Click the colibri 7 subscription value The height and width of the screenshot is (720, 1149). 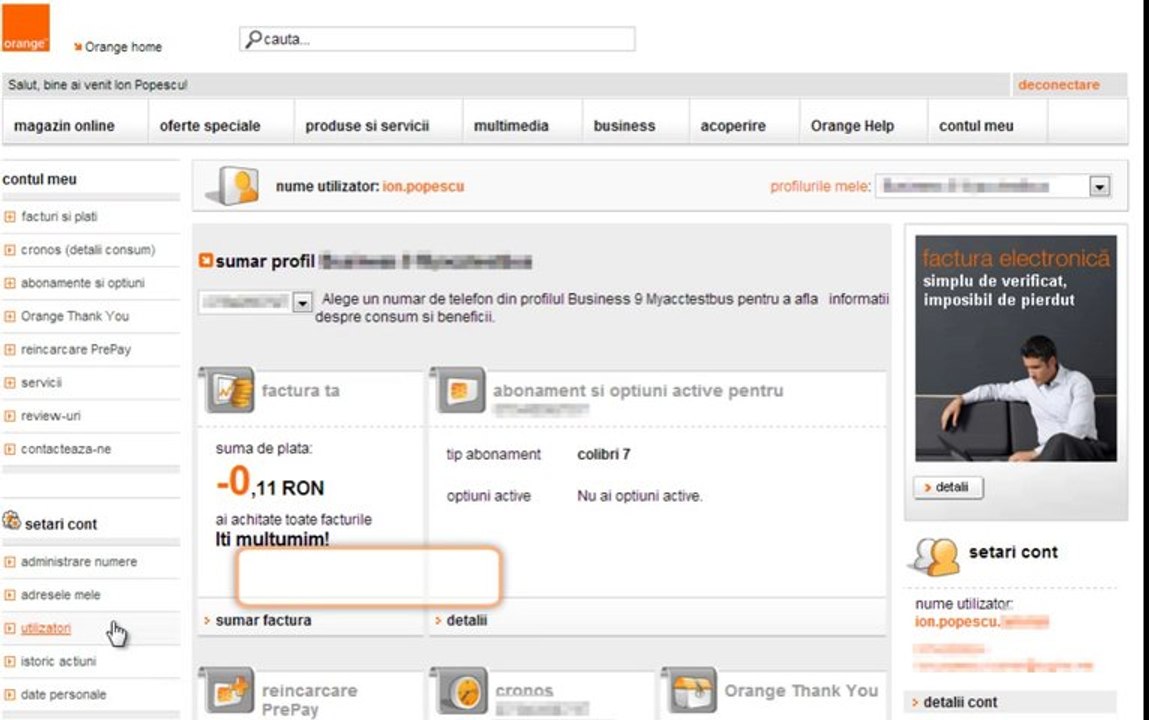[604, 455]
